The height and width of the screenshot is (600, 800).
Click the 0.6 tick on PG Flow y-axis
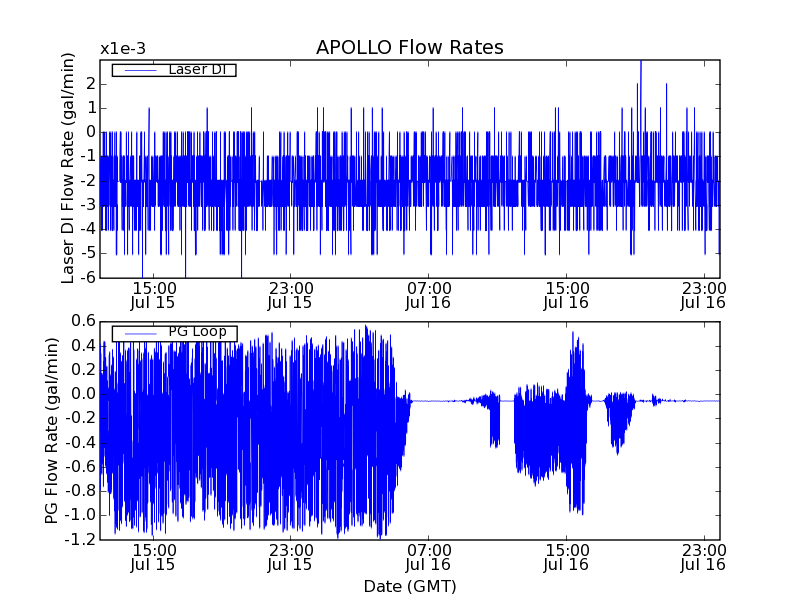pyautogui.click(x=84, y=321)
